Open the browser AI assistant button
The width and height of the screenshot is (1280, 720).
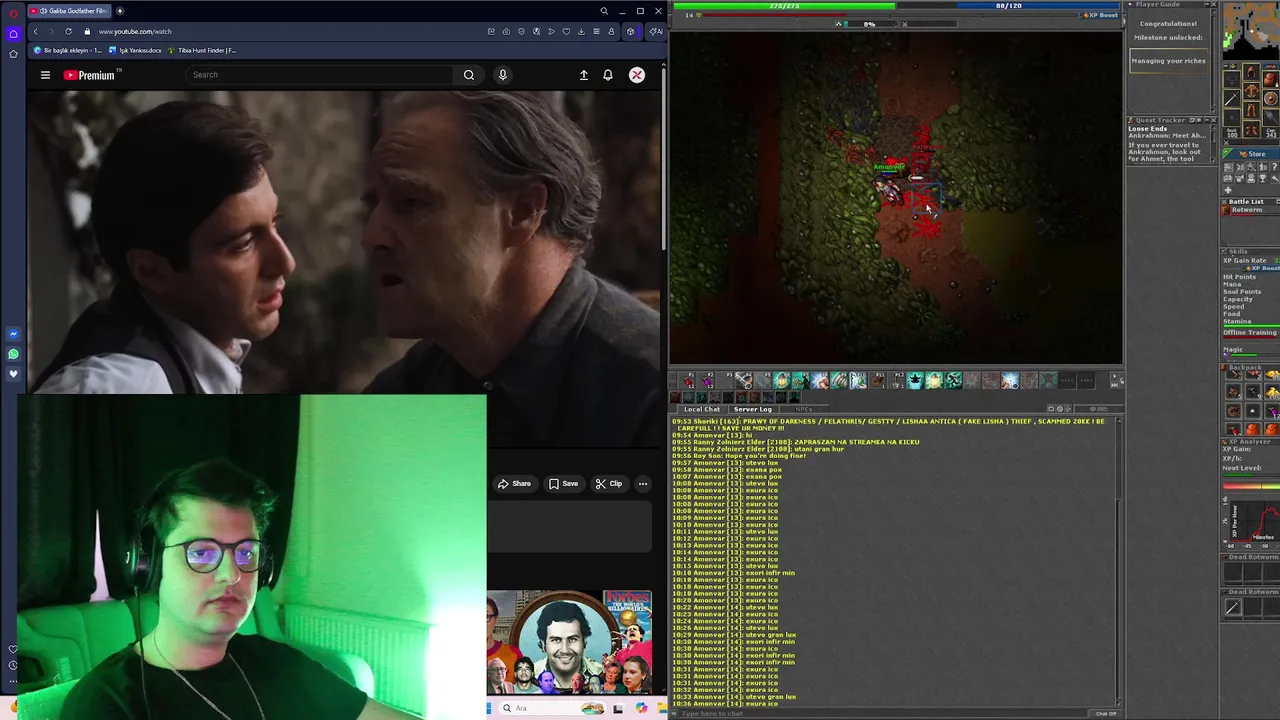coord(655,31)
